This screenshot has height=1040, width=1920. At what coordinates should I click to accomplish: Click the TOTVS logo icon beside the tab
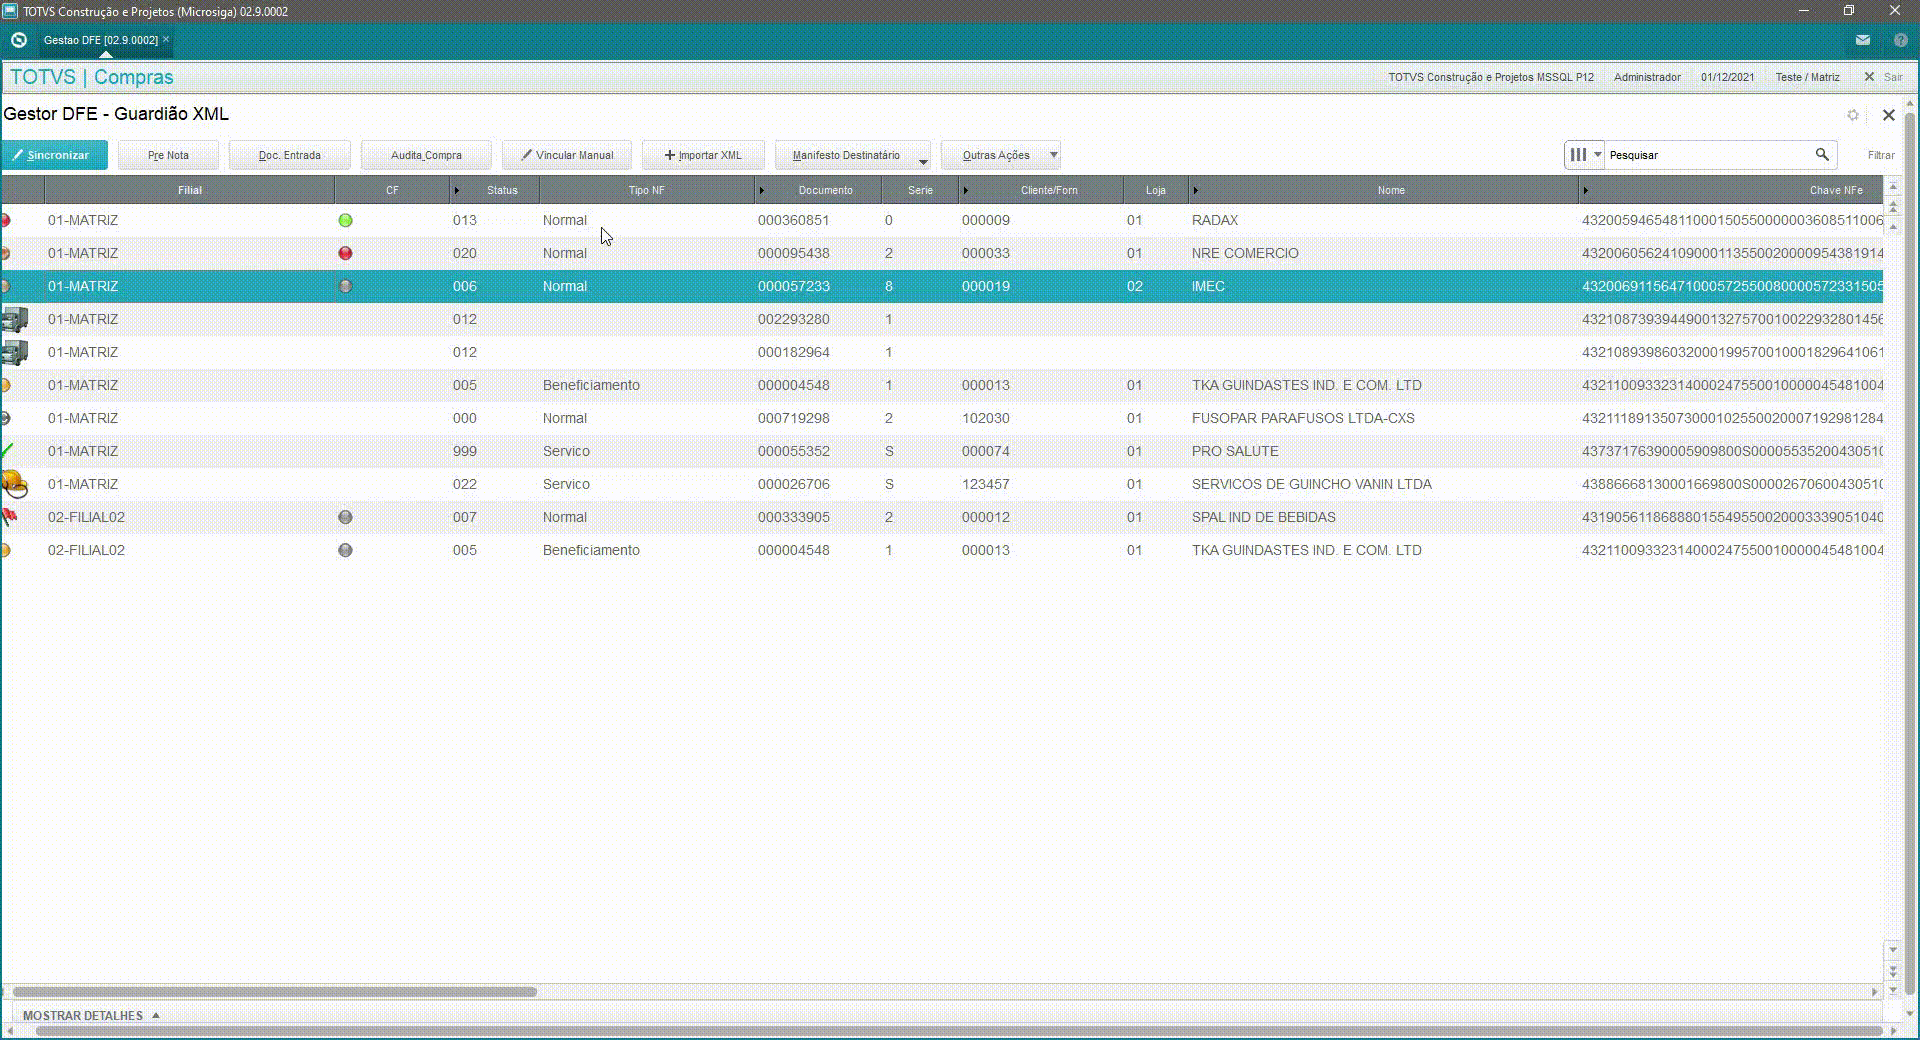tap(18, 40)
